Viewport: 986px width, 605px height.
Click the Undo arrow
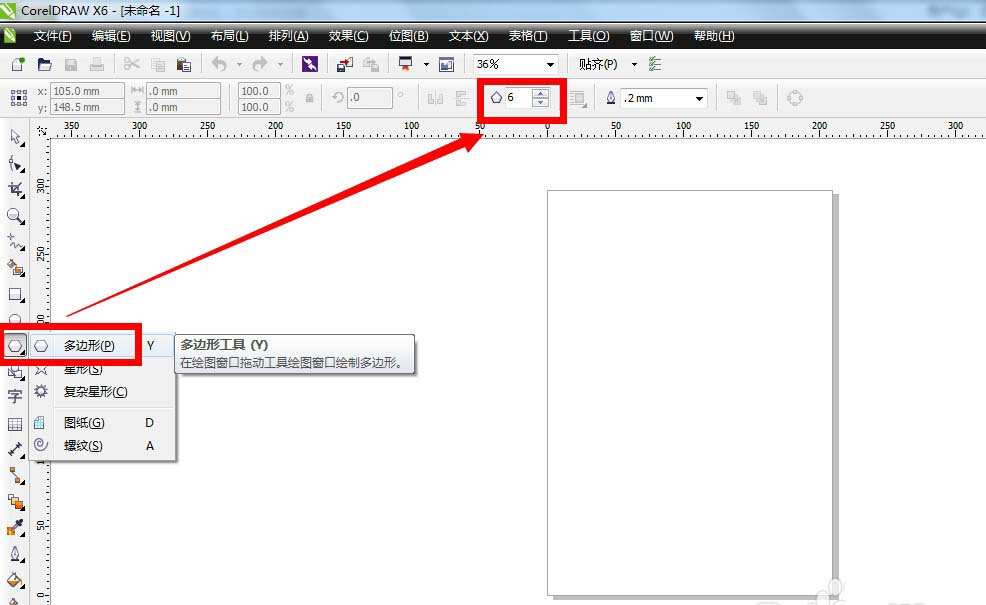219,64
